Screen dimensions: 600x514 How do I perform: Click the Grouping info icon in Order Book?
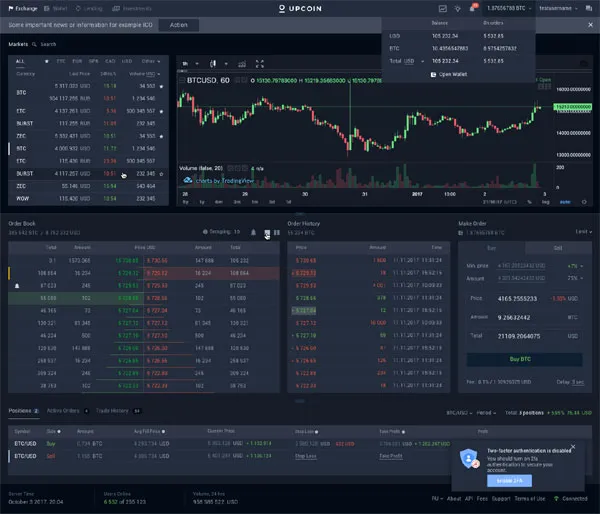(x=205, y=232)
